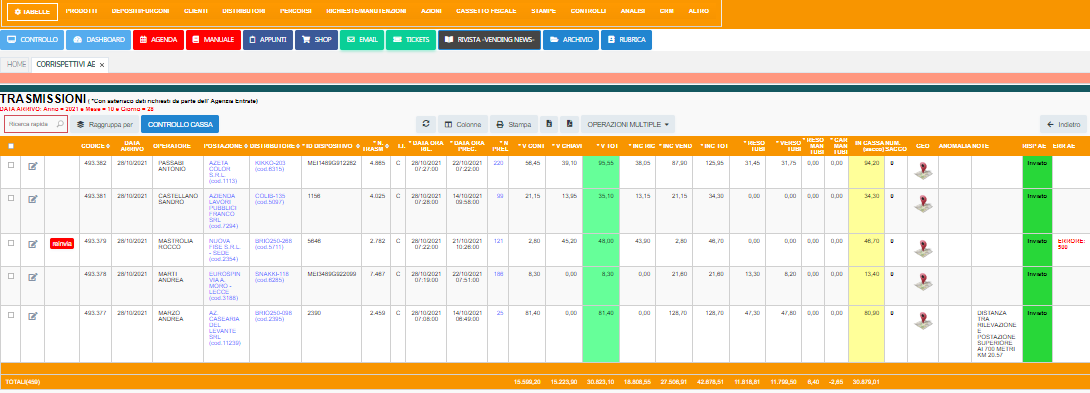Open the NUOVA FISE S.R.L. location link
This screenshot has width=1090, height=393.
[225, 249]
